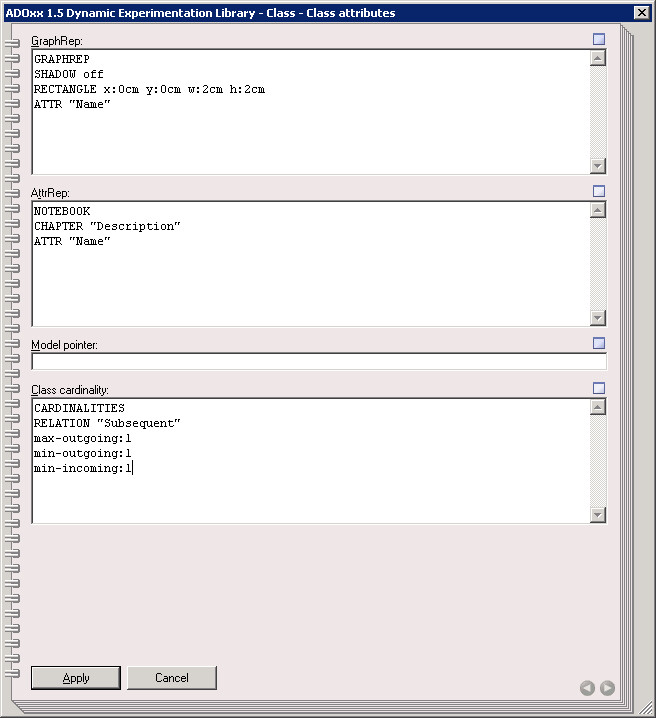
Task: Click the AttrRep blue square icon
Action: [599, 191]
